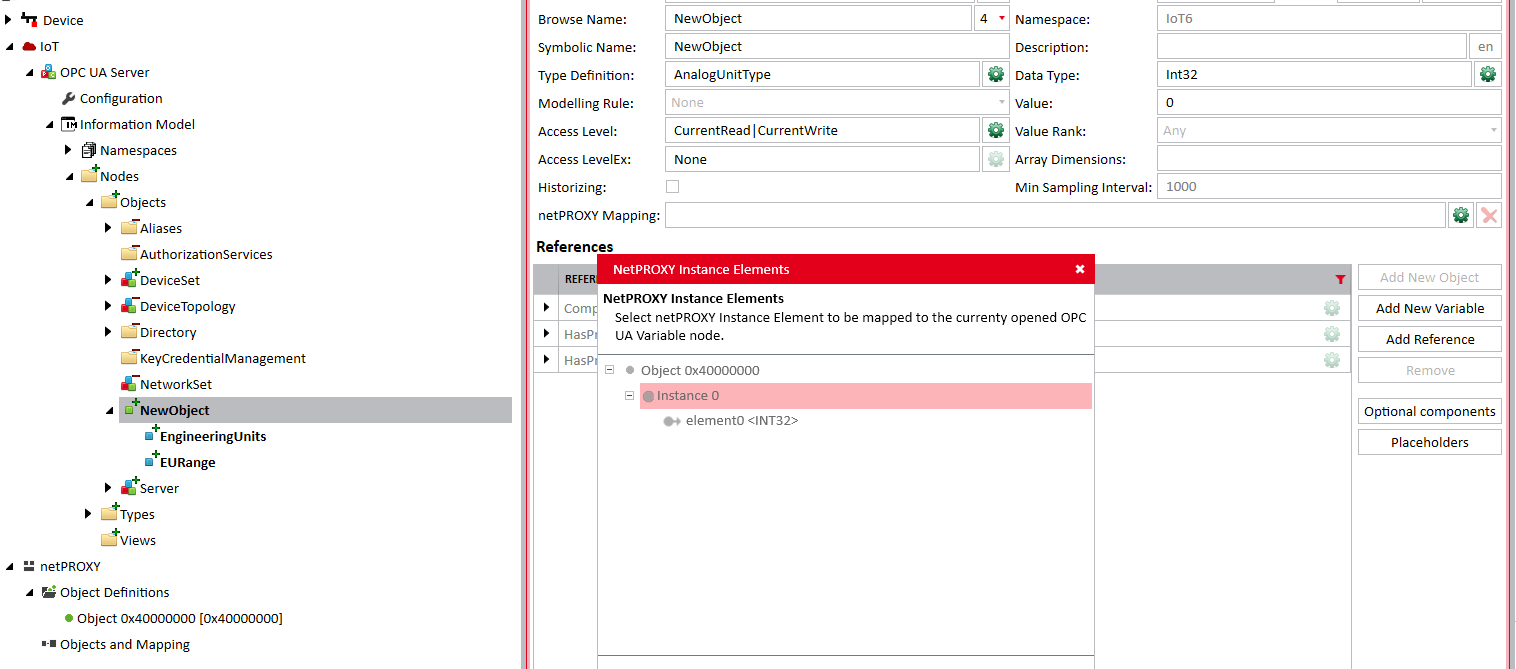
Task: Click the NetworkSet node icon
Action: click(x=129, y=383)
